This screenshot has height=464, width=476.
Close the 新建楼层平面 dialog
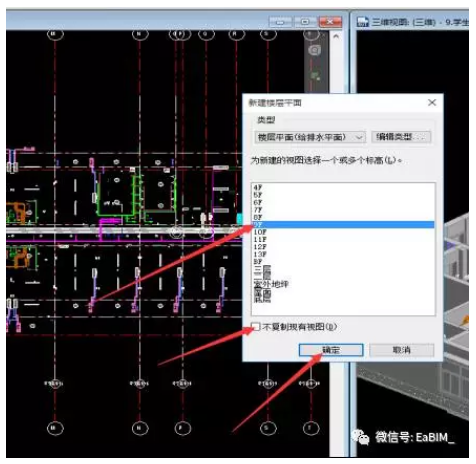tap(432, 102)
